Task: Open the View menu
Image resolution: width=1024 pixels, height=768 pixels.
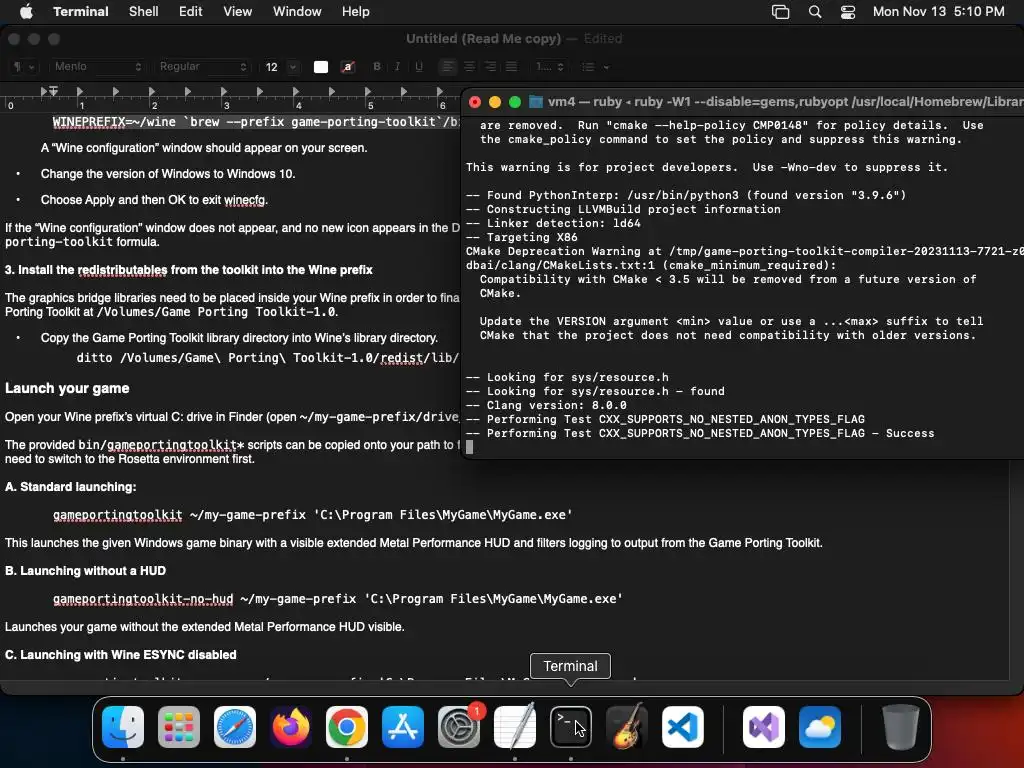Action: [x=237, y=12]
